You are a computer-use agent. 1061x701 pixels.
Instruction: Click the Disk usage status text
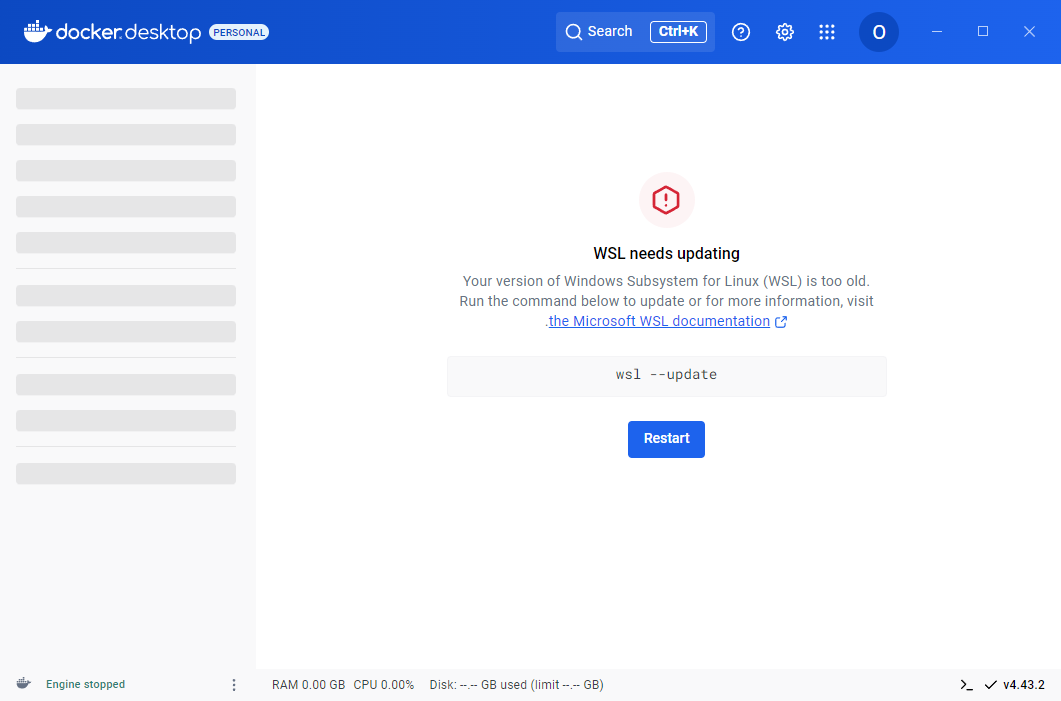516,685
